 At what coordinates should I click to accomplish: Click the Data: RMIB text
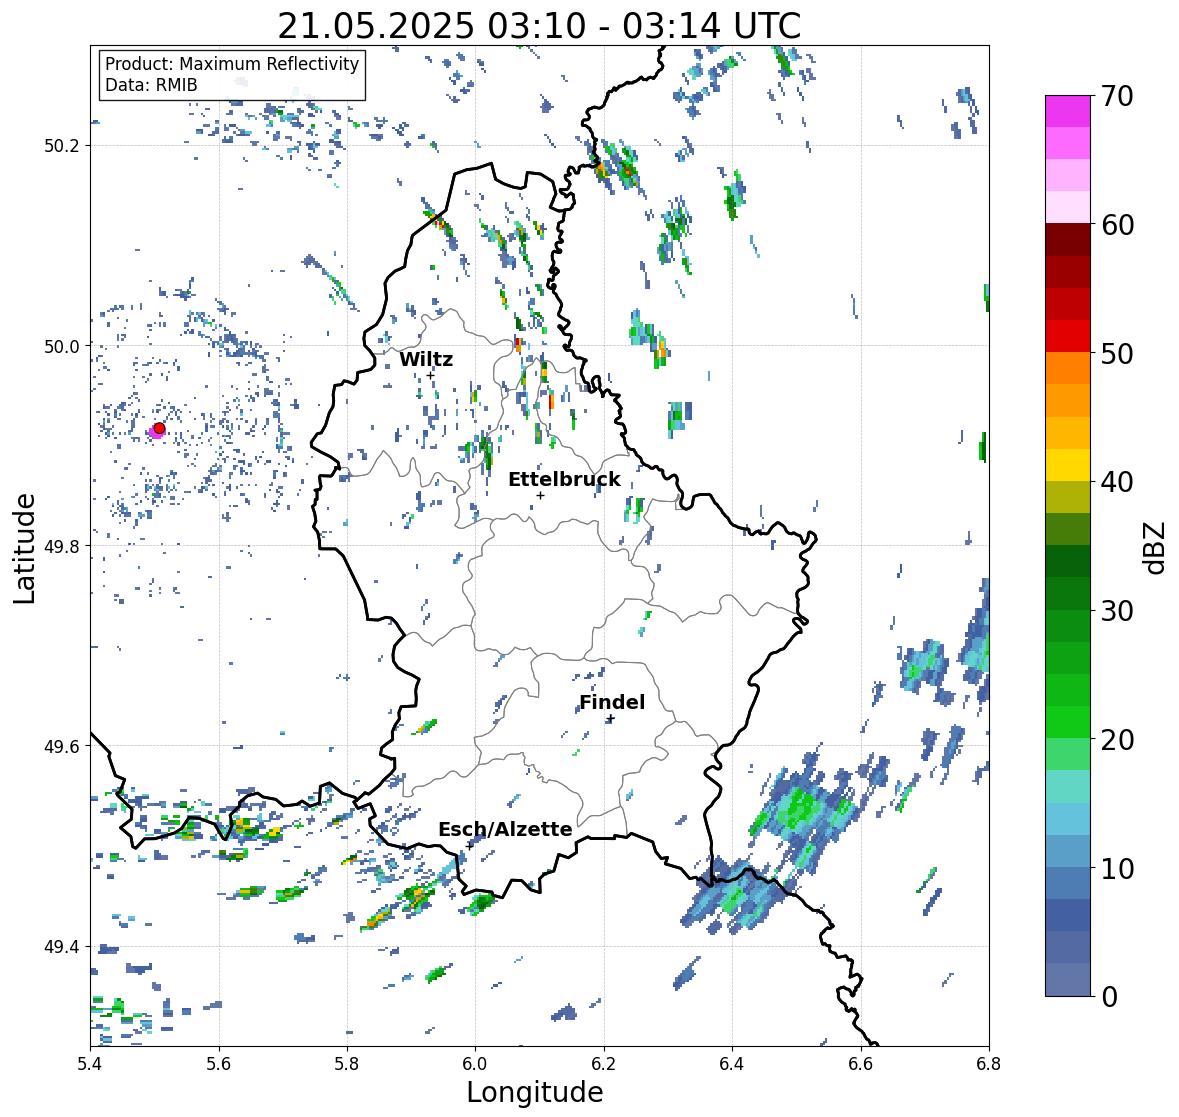click(151, 85)
